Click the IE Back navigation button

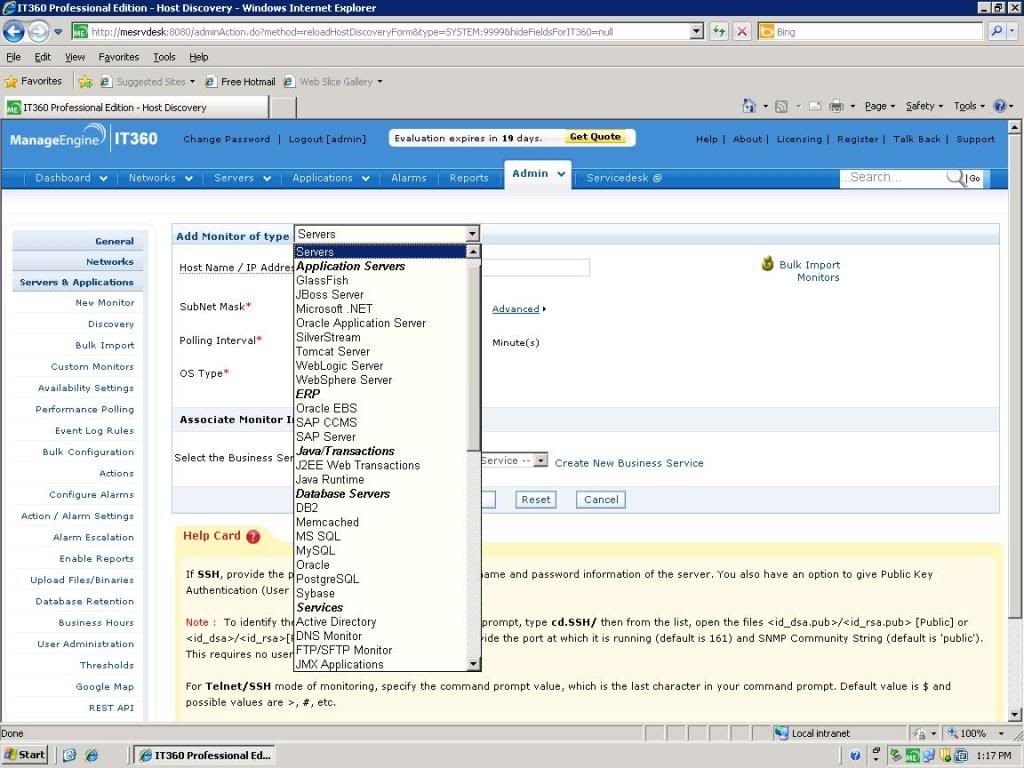pyautogui.click(x=14, y=31)
